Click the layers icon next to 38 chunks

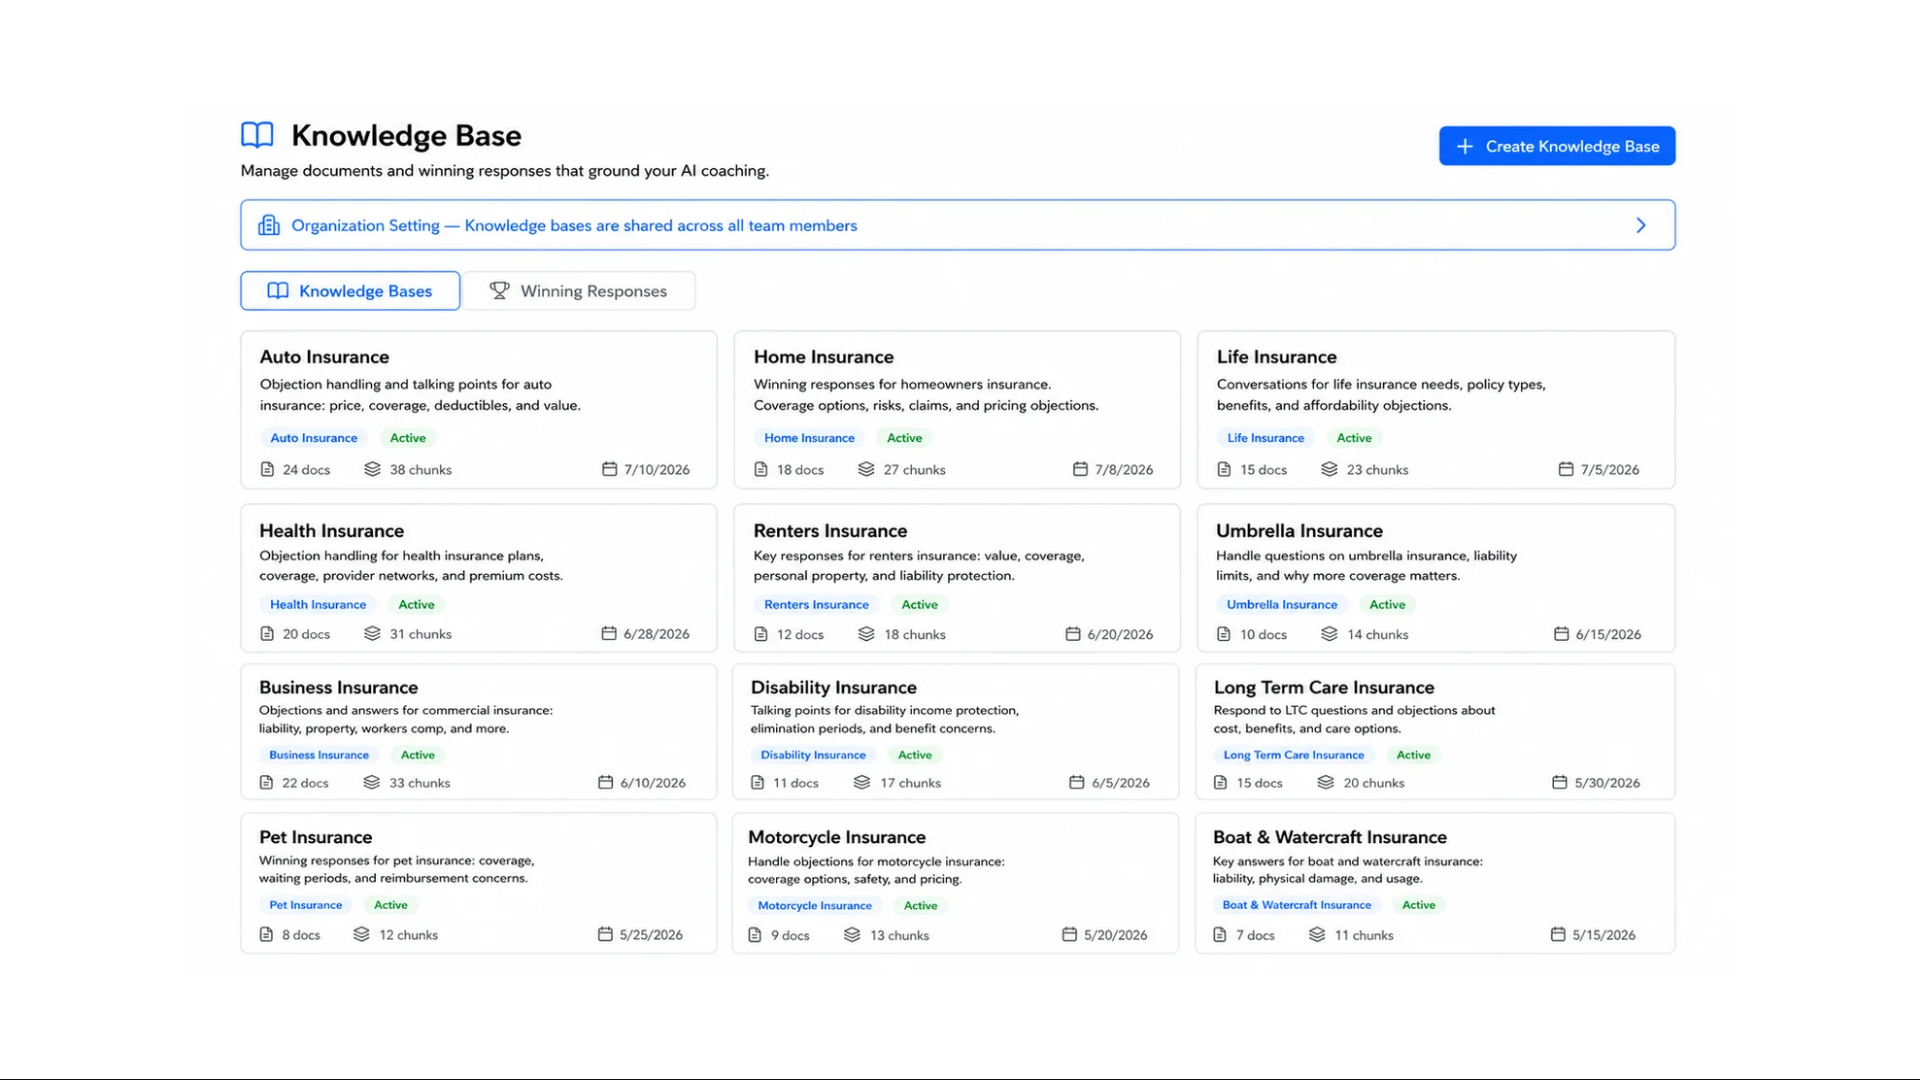pyautogui.click(x=372, y=469)
